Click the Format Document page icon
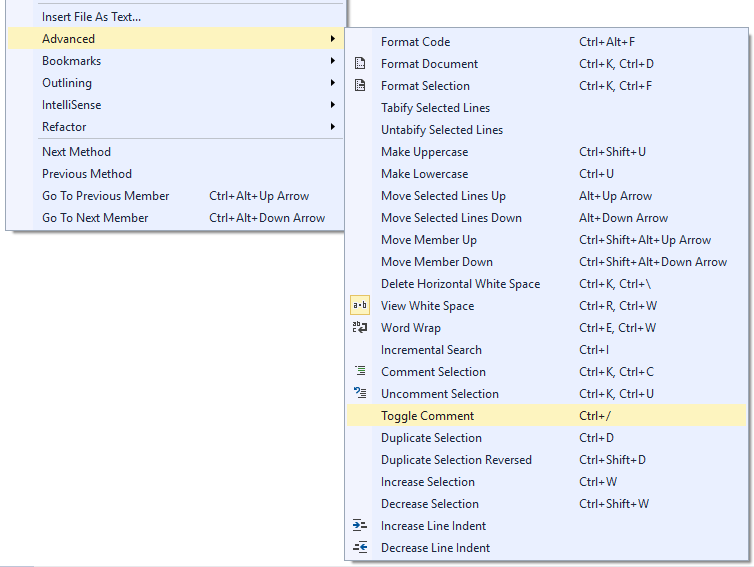The image size is (754, 567). click(360, 63)
